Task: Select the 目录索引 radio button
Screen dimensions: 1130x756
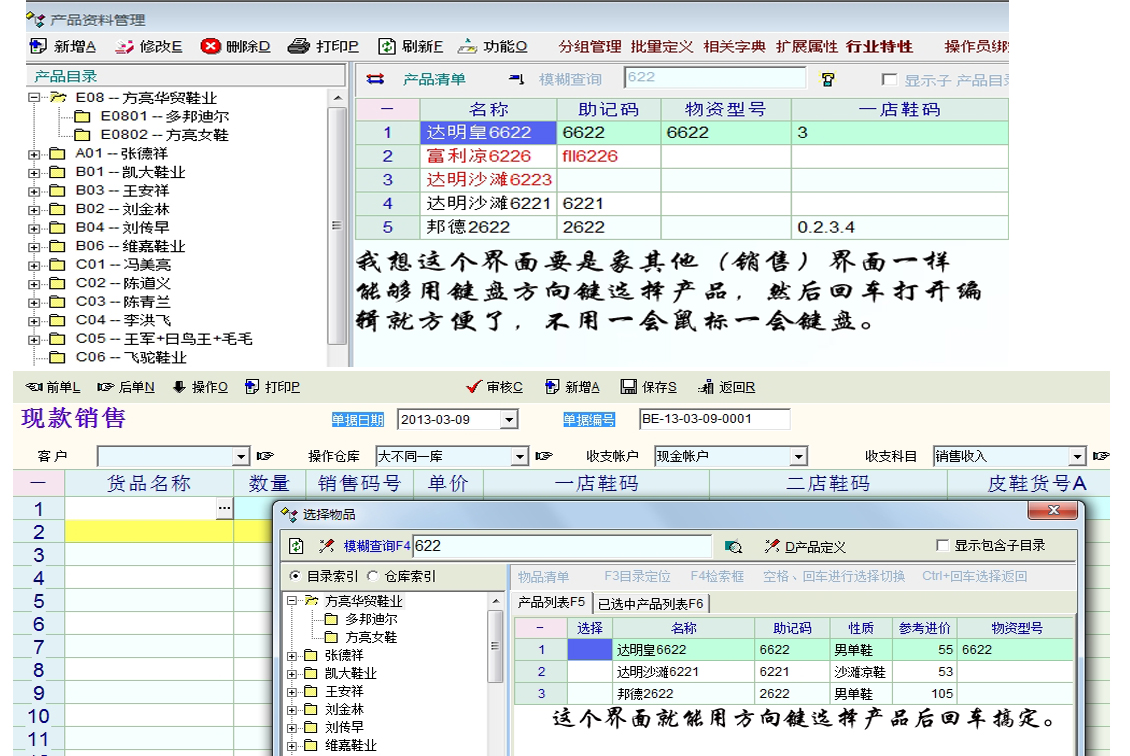Action: [x=294, y=576]
